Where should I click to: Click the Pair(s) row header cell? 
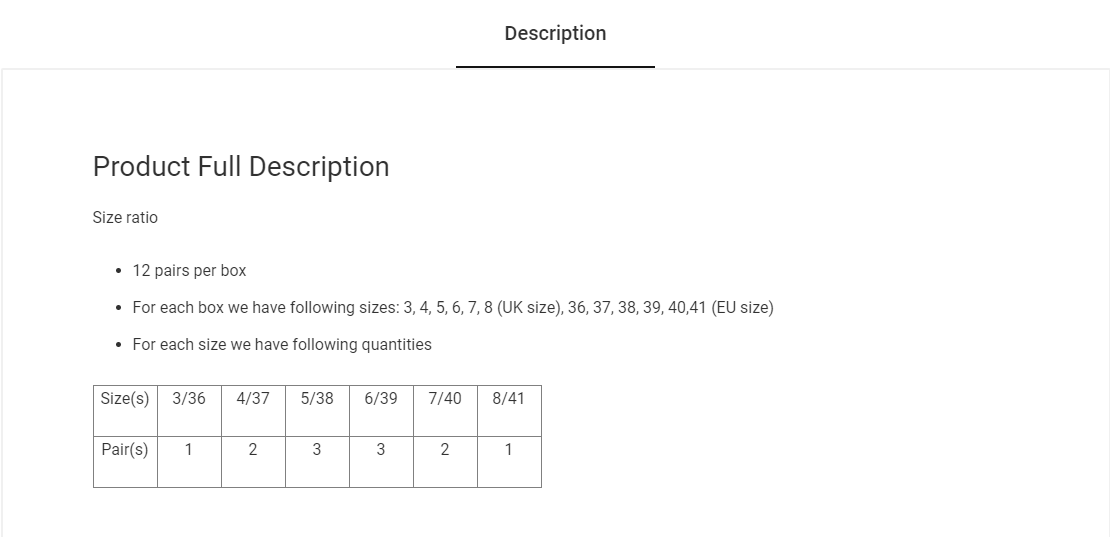tap(125, 450)
